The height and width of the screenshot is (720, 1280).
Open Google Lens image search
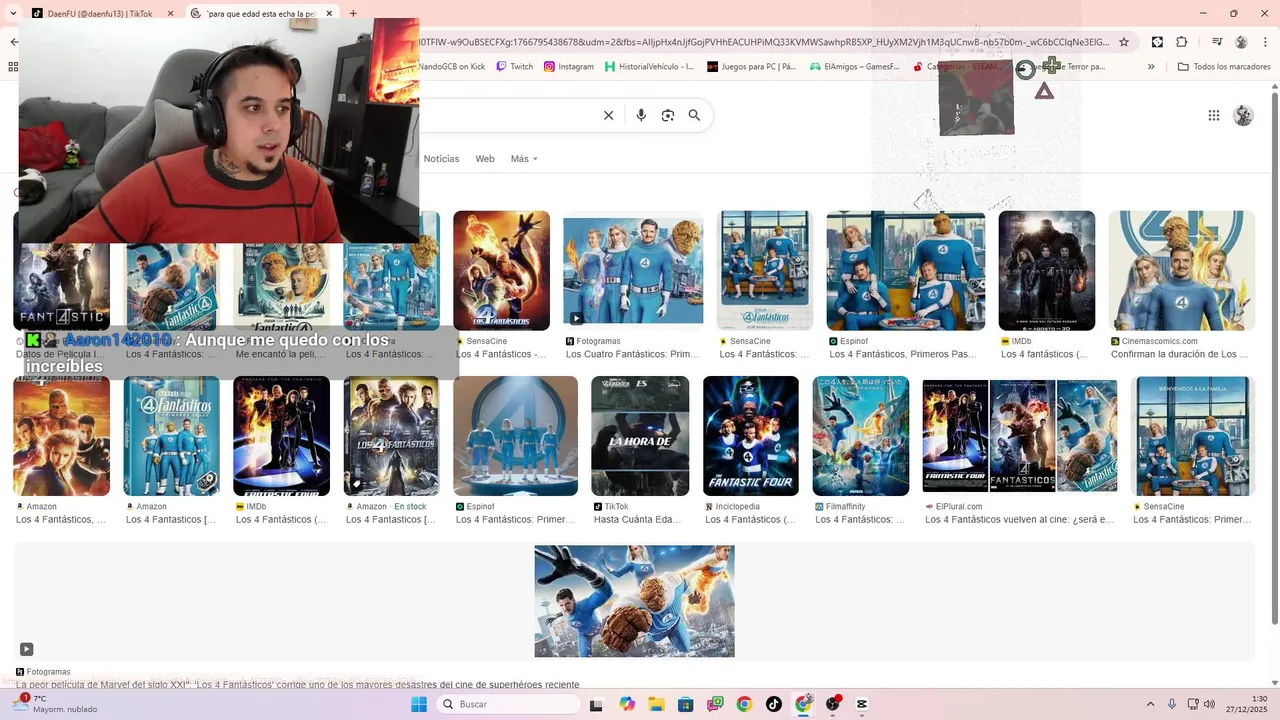(668, 115)
